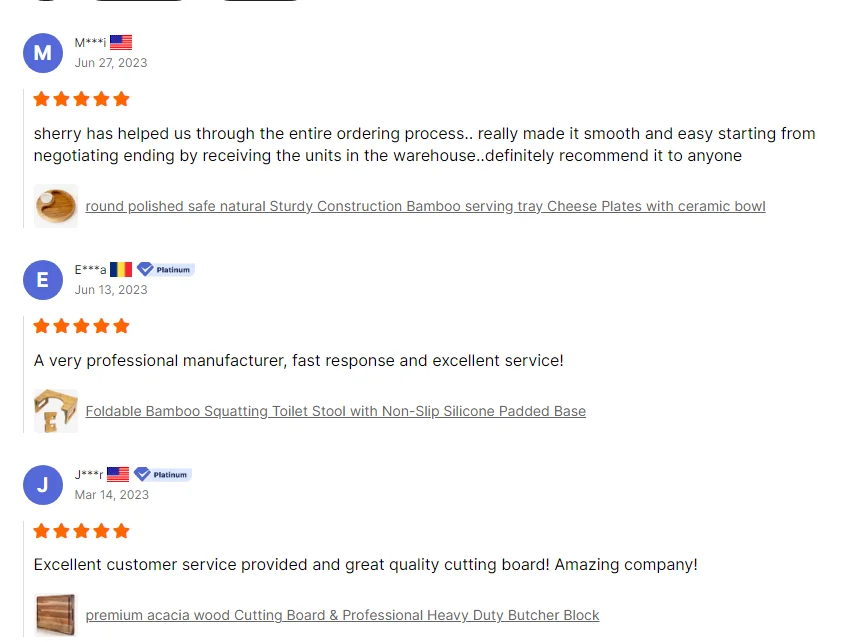844x642 pixels.
Task: Click the review text about sherry
Action: pos(424,144)
